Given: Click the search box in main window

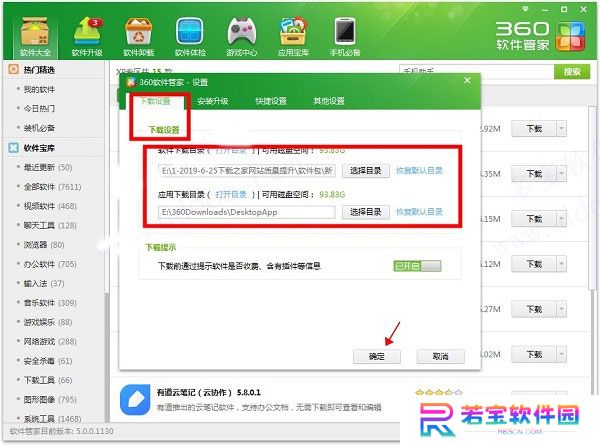Looking at the screenshot, I should coord(476,72).
